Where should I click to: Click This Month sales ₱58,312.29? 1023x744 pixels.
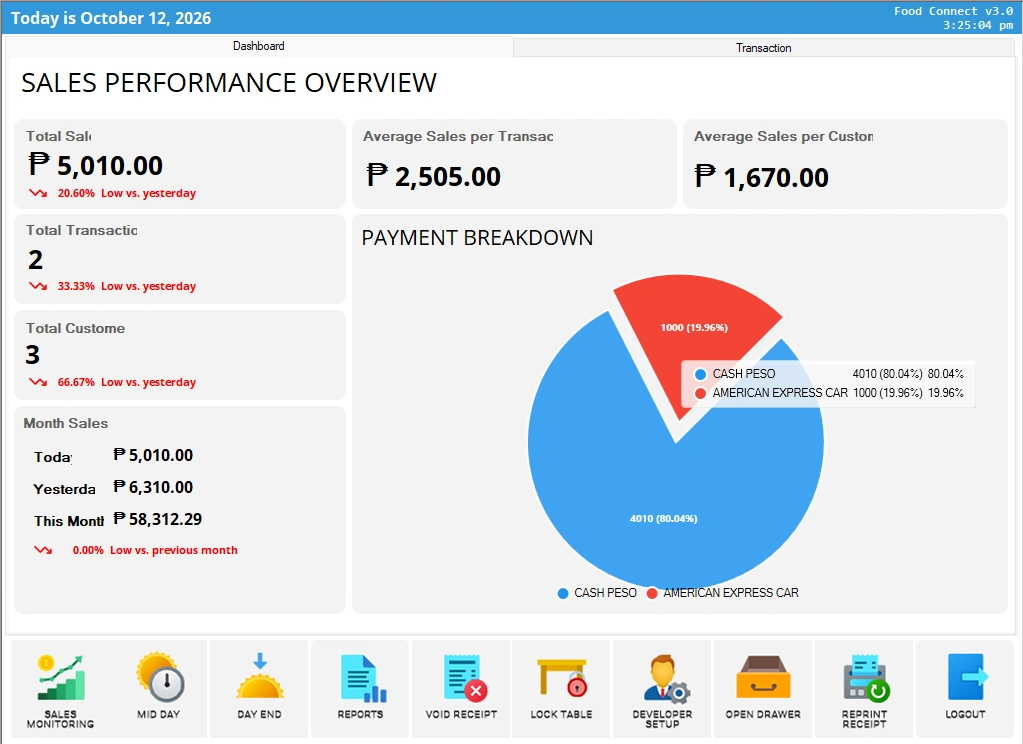click(158, 519)
